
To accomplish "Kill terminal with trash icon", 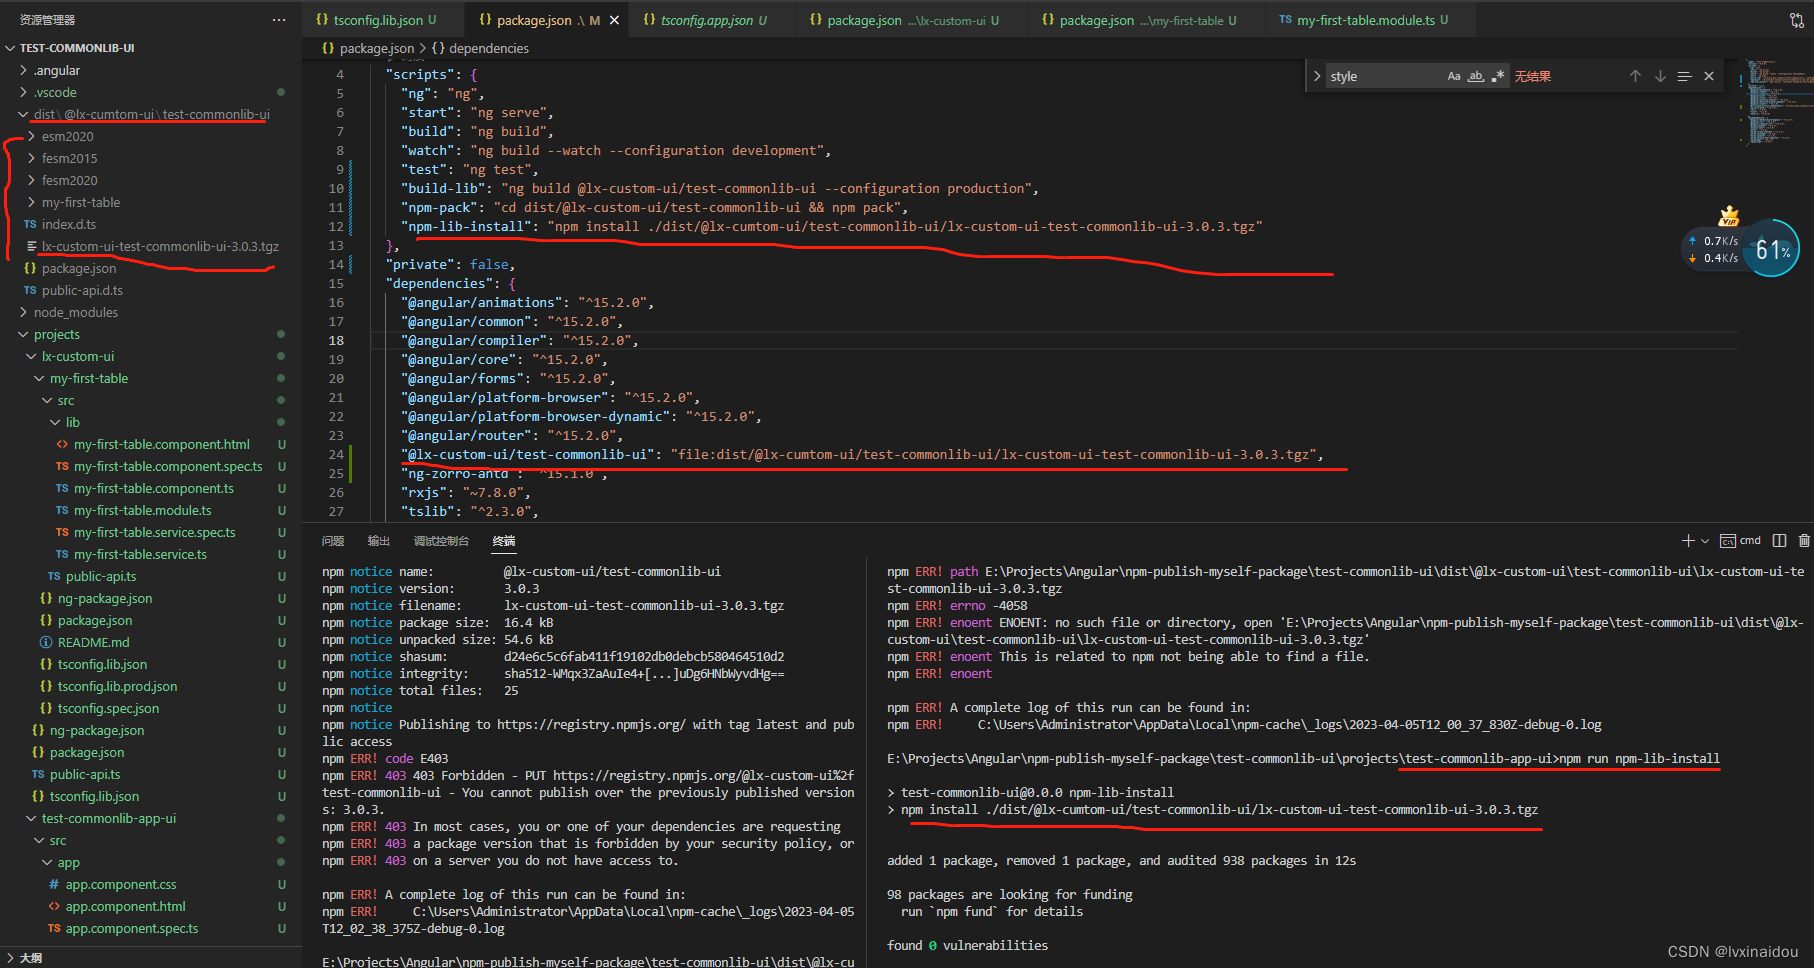I will pos(1804,541).
